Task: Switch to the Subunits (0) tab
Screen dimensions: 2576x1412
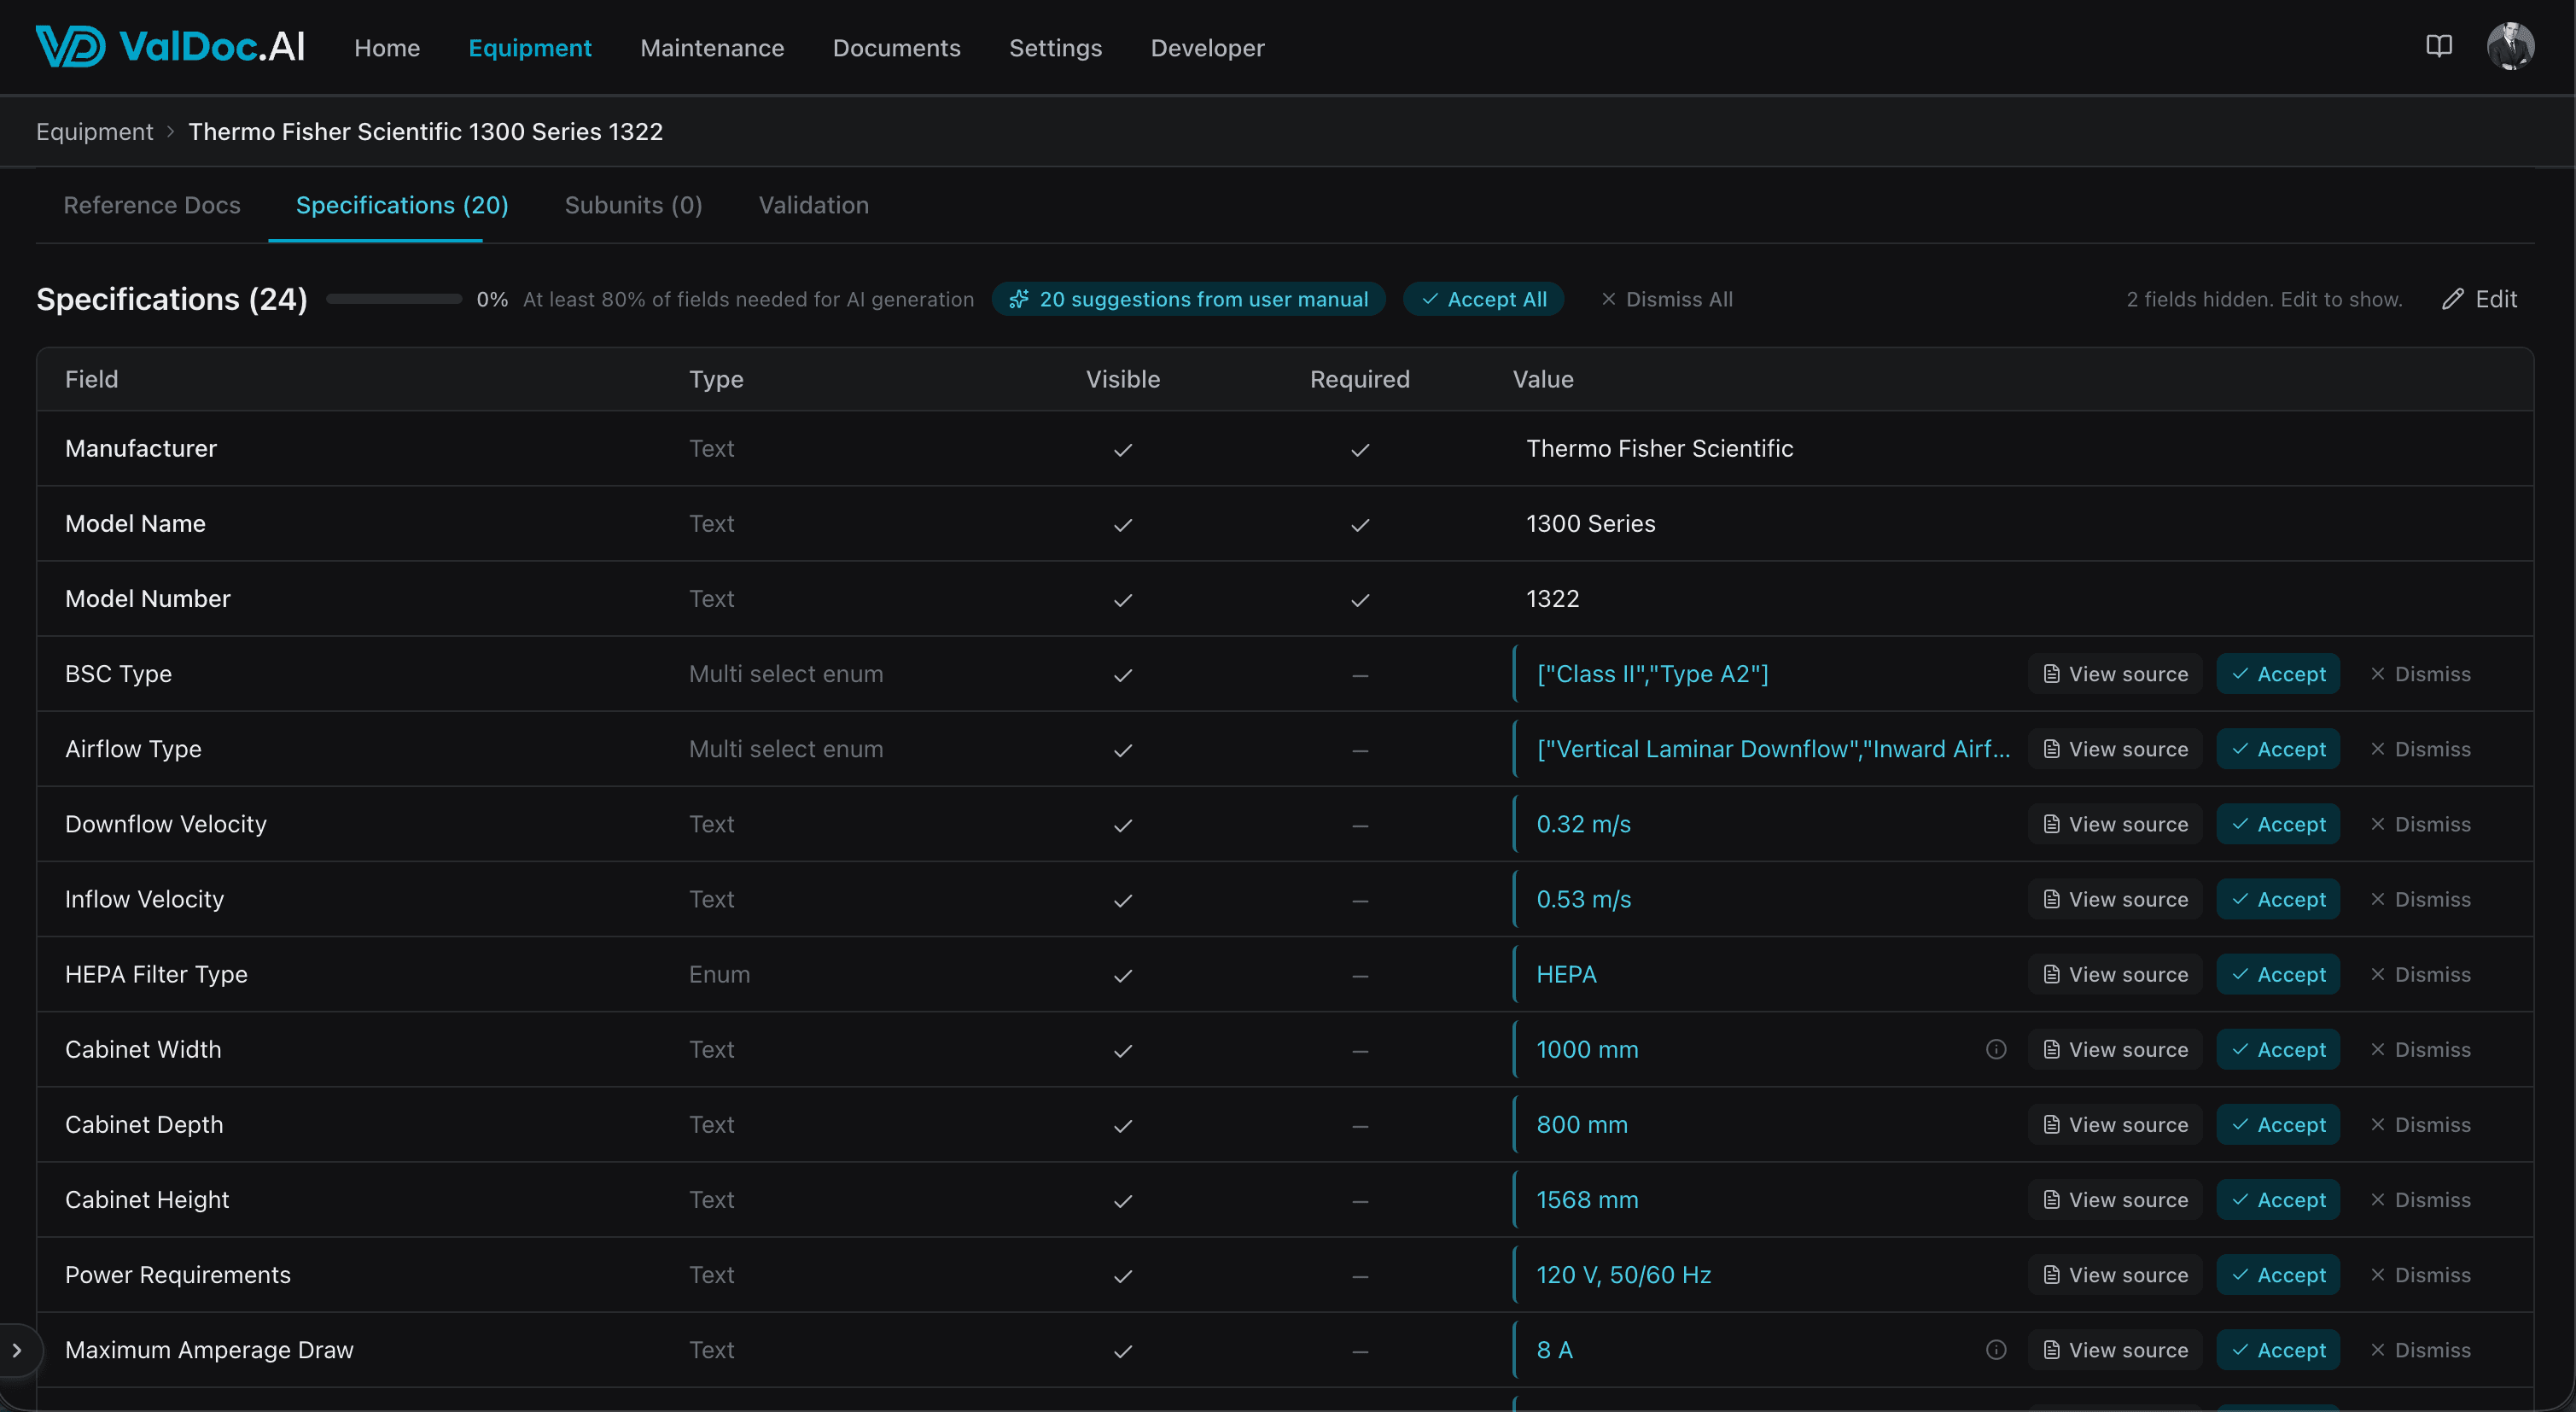Action: 634,205
